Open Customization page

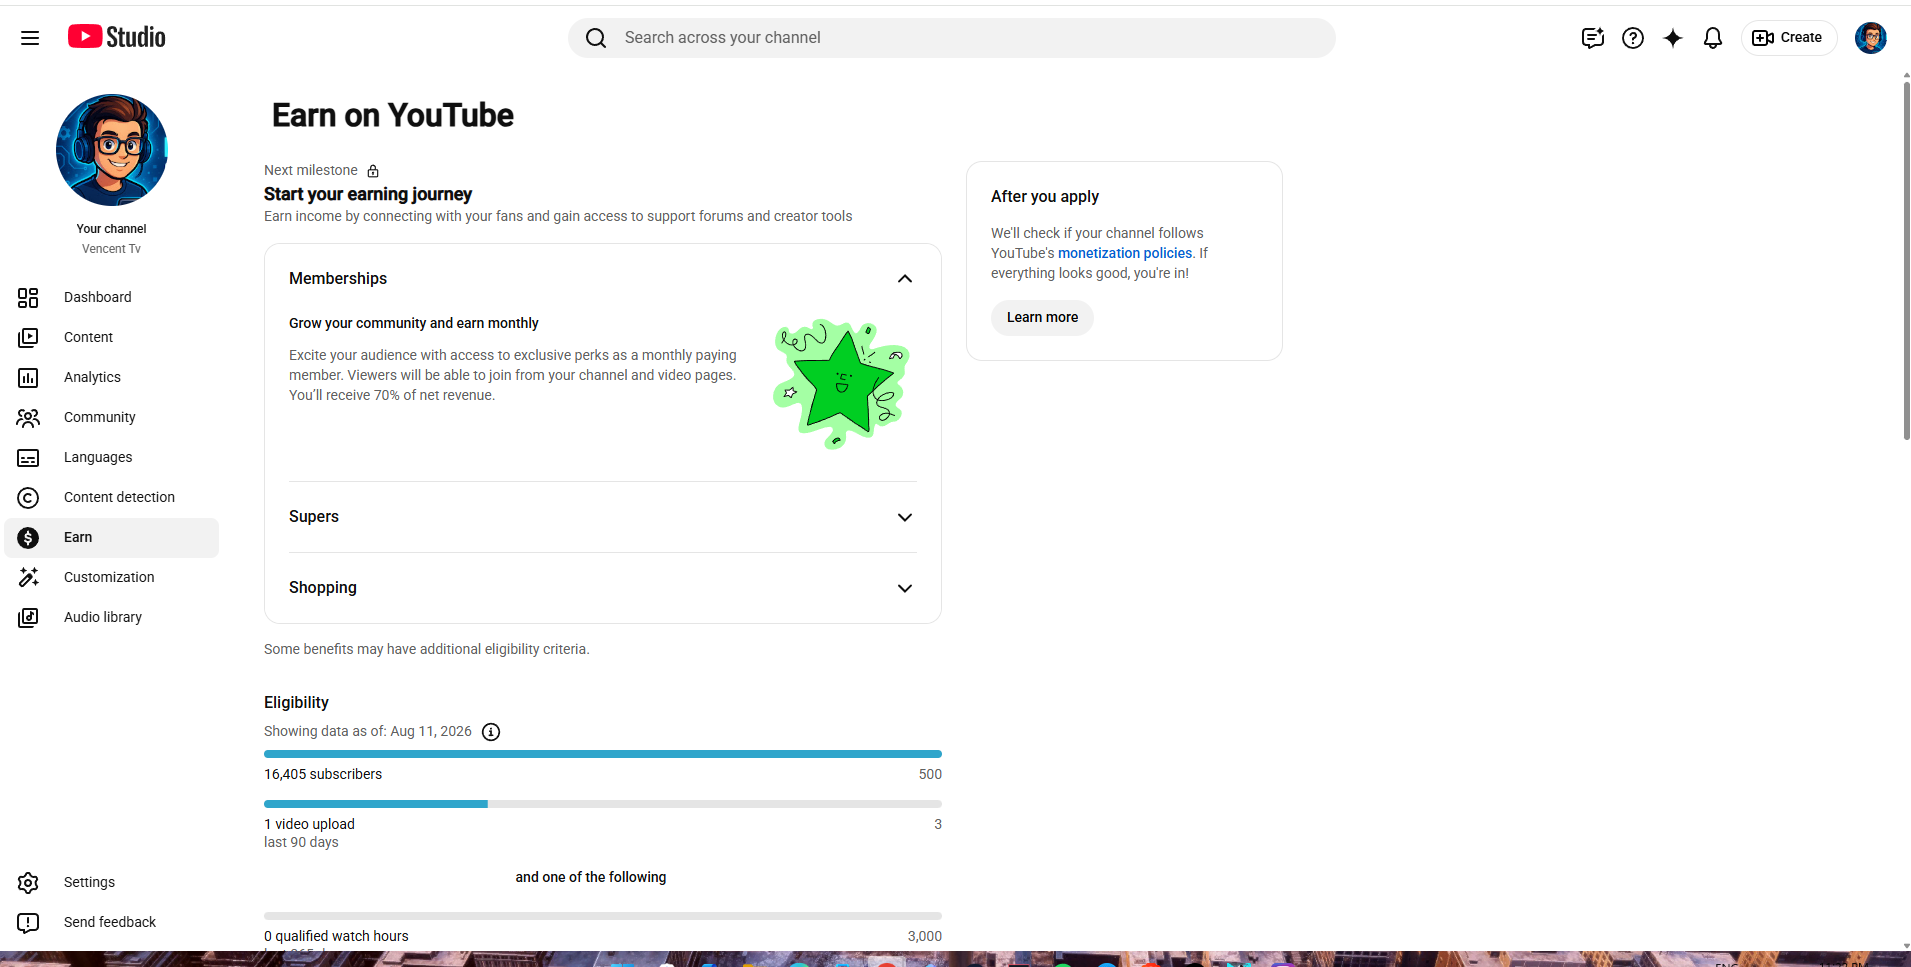[109, 577]
